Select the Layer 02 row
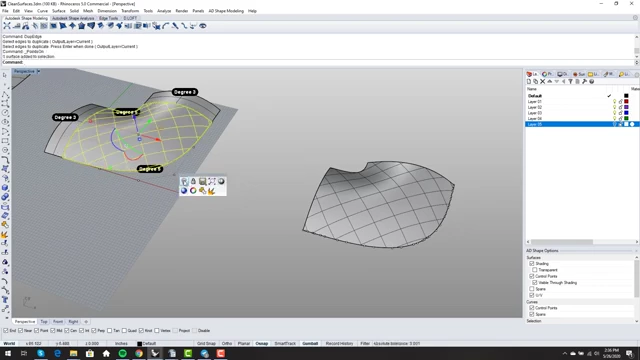This screenshot has height=360, width=640. (581, 107)
